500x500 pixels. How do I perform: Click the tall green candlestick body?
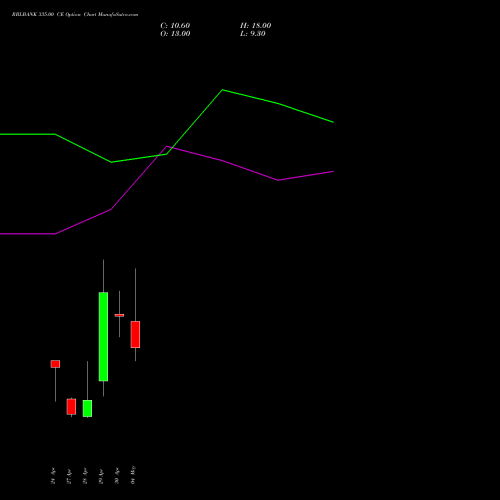point(103,336)
